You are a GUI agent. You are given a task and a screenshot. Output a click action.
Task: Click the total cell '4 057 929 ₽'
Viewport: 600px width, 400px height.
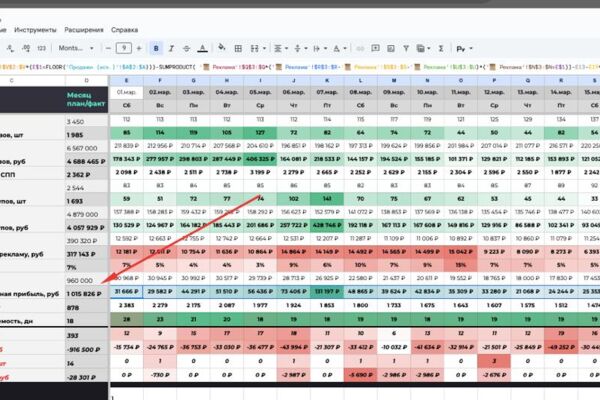click(x=86, y=227)
